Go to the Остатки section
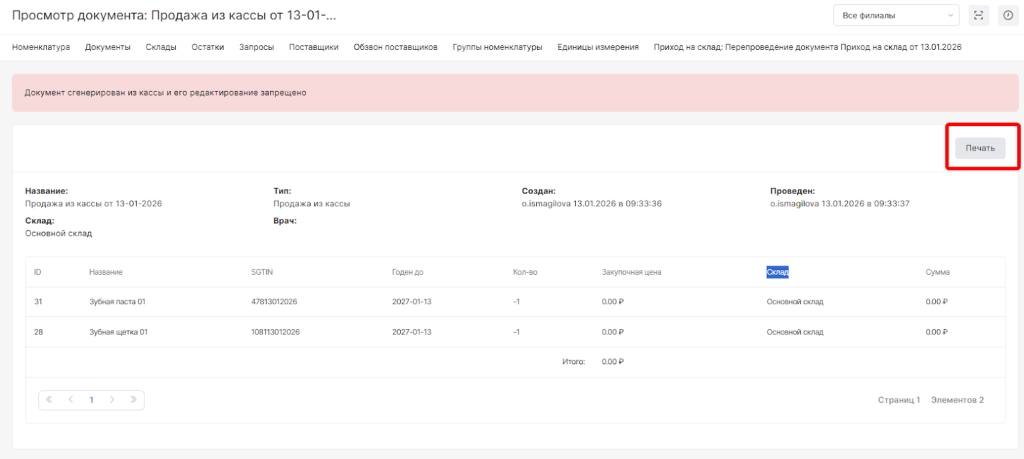The width and height of the screenshot is (1024, 459). 208,47
